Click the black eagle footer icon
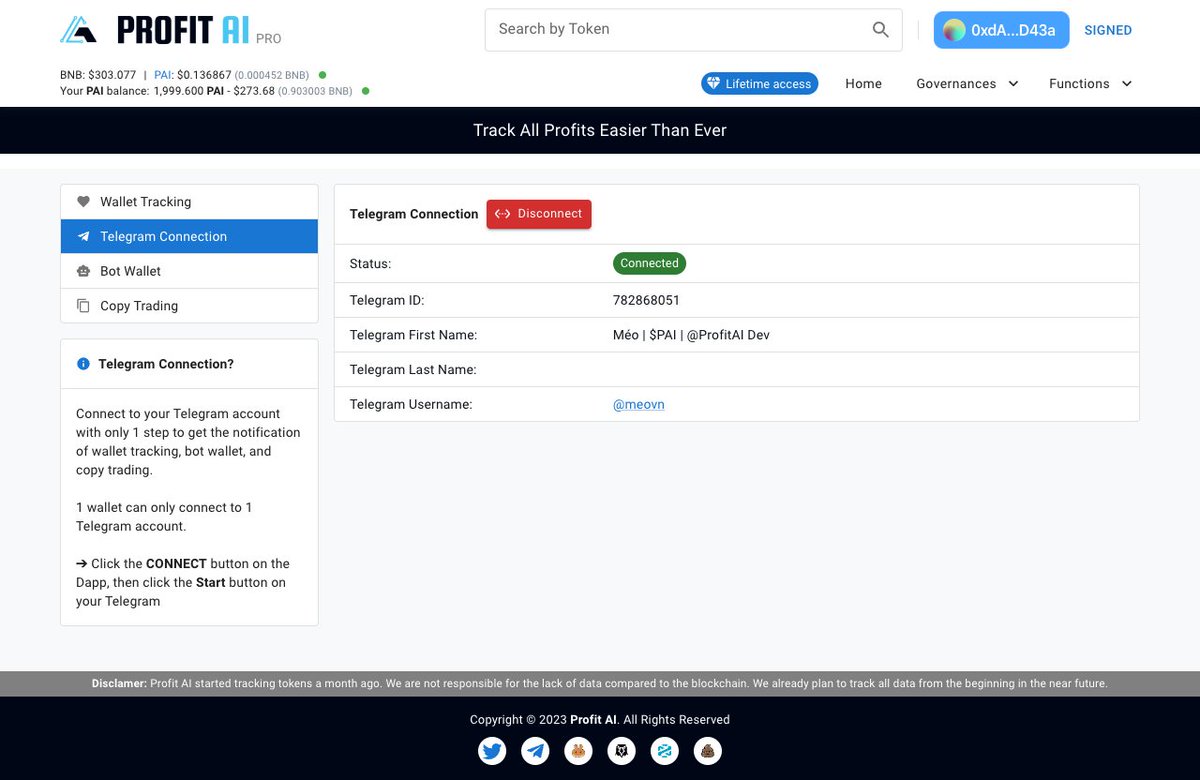The image size is (1200, 780). click(622, 751)
